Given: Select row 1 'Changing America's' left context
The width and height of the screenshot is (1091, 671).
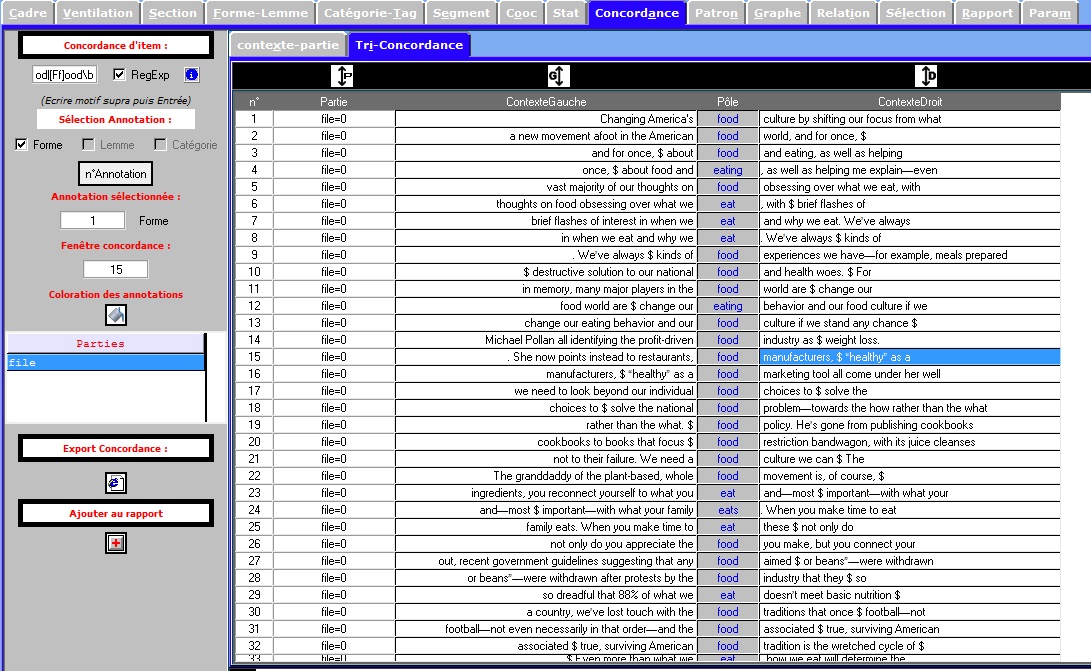Looking at the screenshot, I should [x=546, y=119].
